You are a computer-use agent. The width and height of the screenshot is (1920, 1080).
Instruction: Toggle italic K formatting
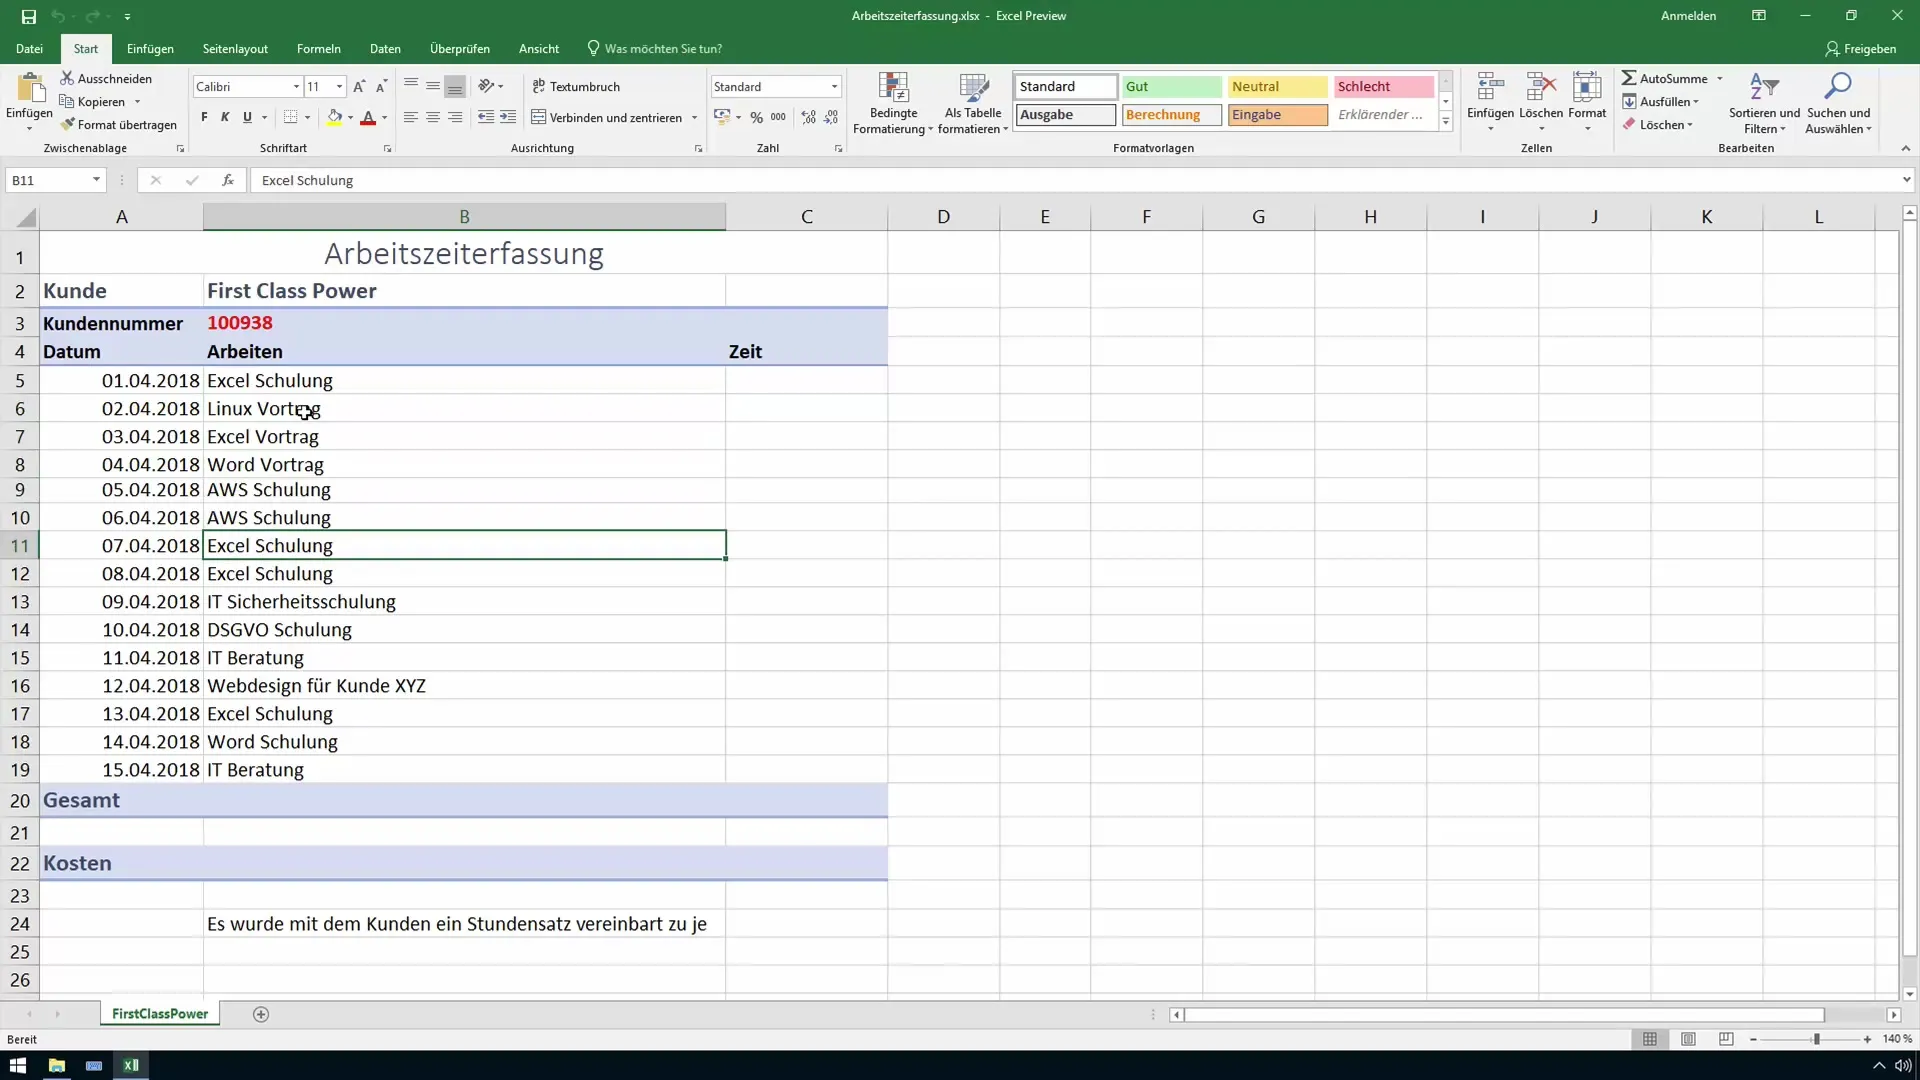pos(225,117)
